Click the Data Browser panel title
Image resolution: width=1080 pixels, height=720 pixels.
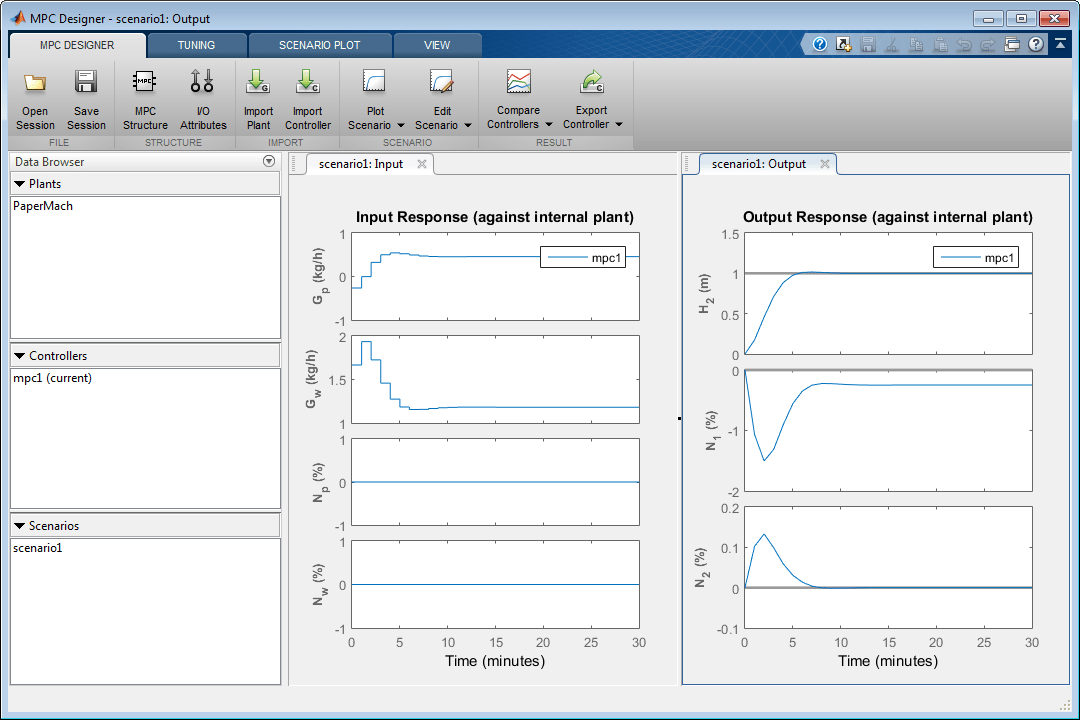50,162
